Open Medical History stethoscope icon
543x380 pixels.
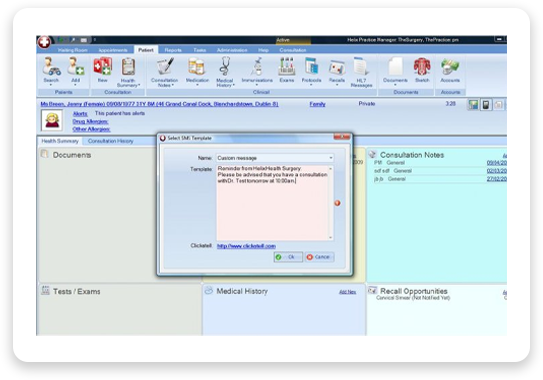pos(224,67)
